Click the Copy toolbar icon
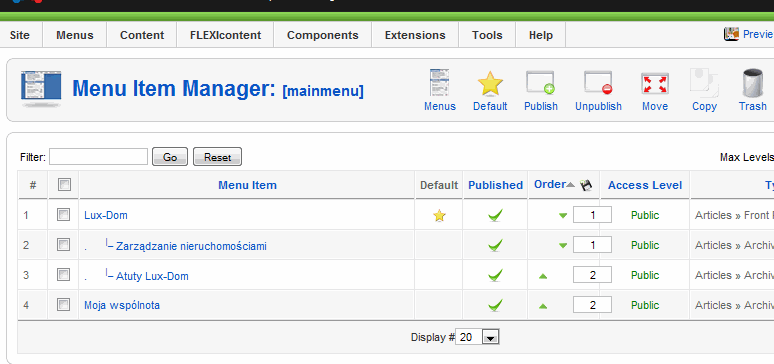This screenshot has width=774, height=364. point(704,82)
